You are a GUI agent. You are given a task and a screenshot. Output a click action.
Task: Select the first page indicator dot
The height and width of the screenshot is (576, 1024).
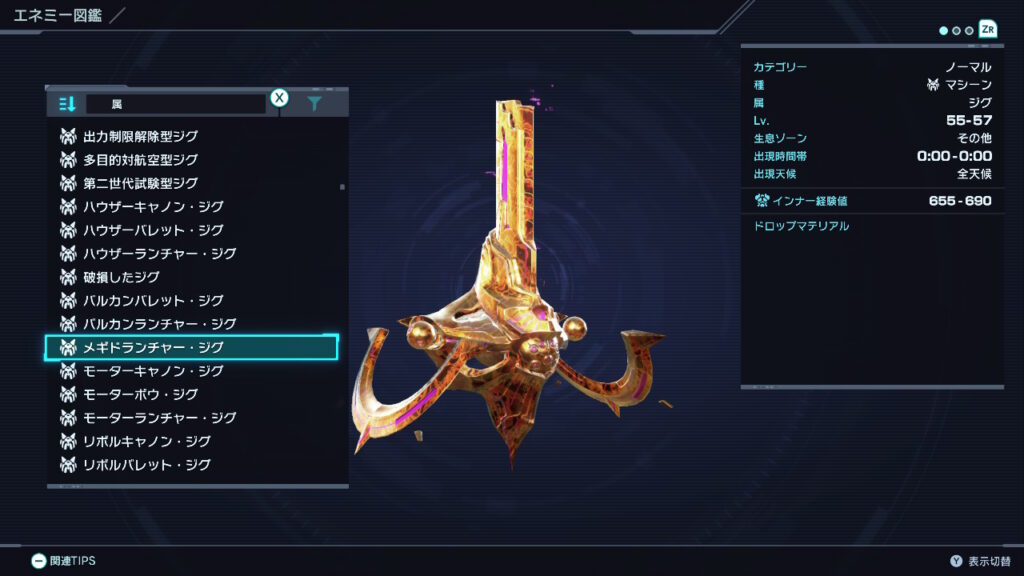pos(943,31)
